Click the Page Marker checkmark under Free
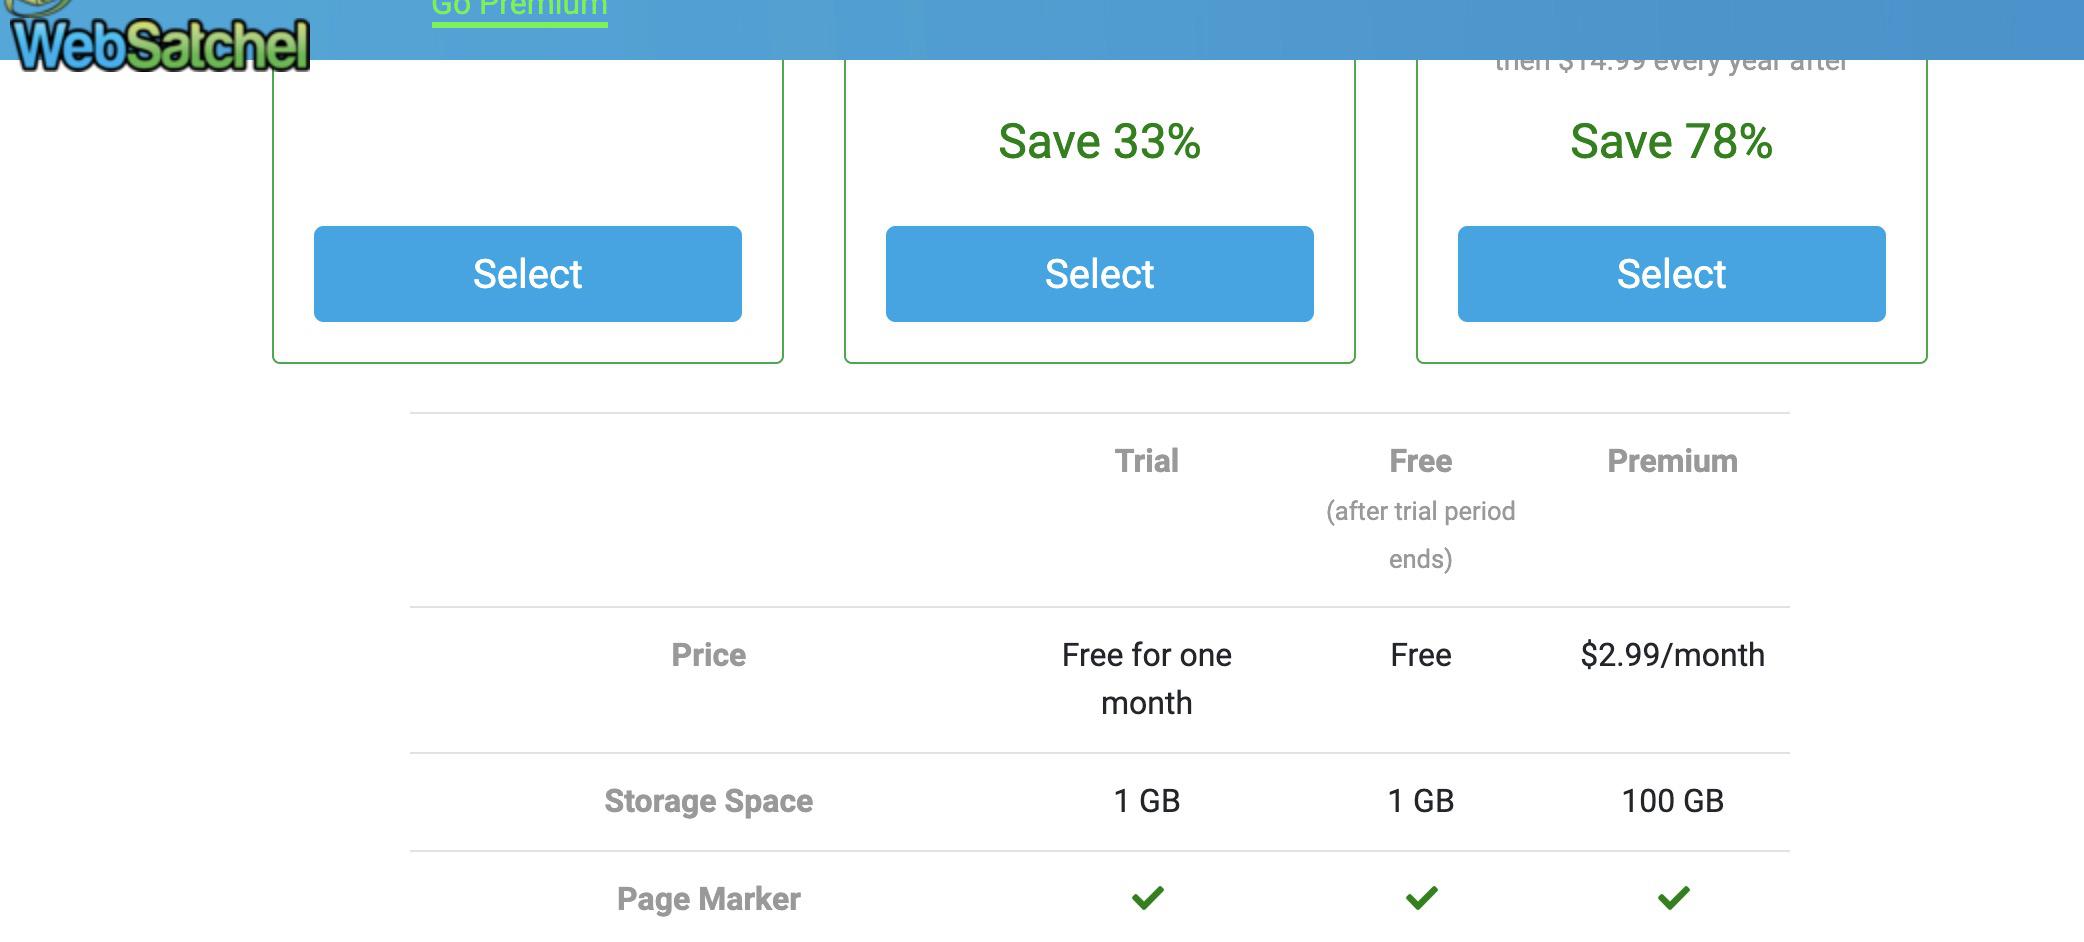 [1421, 898]
